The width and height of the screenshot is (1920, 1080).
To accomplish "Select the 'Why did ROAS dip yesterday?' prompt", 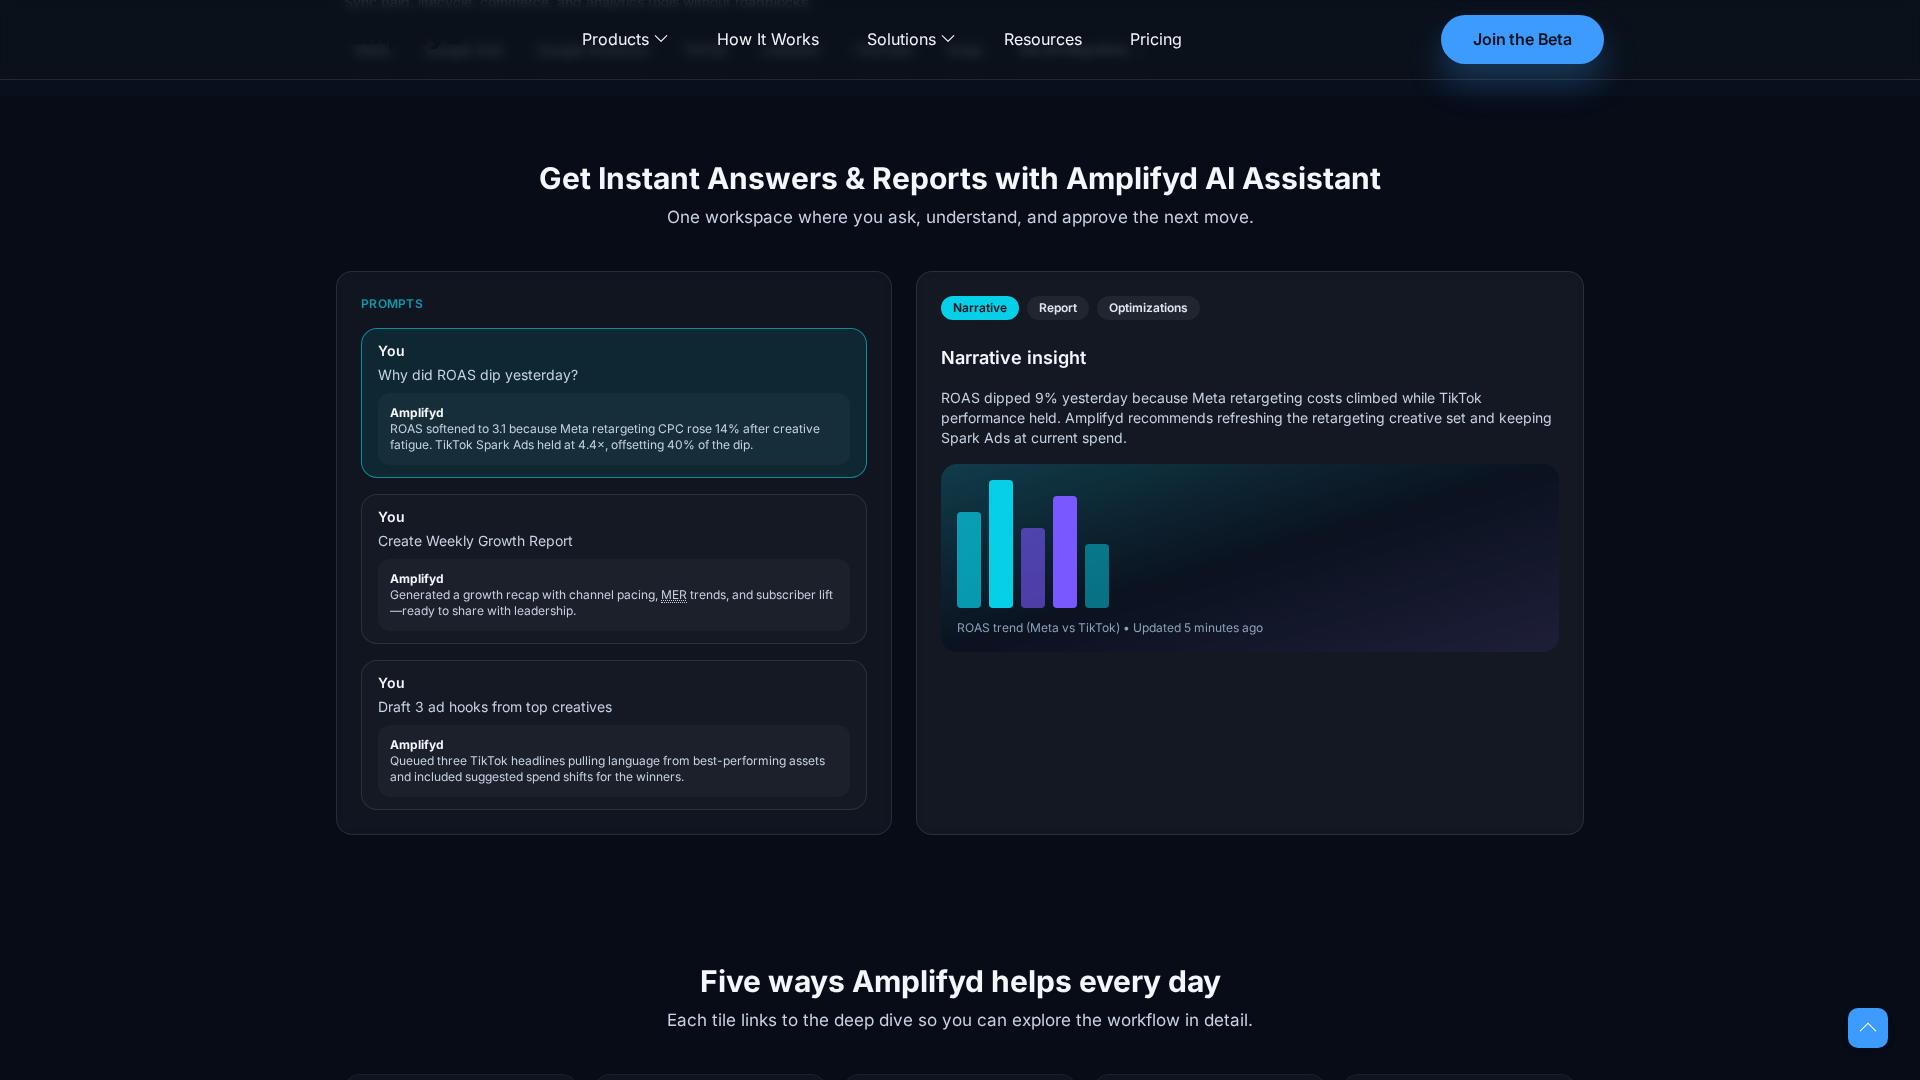I will click(613, 403).
